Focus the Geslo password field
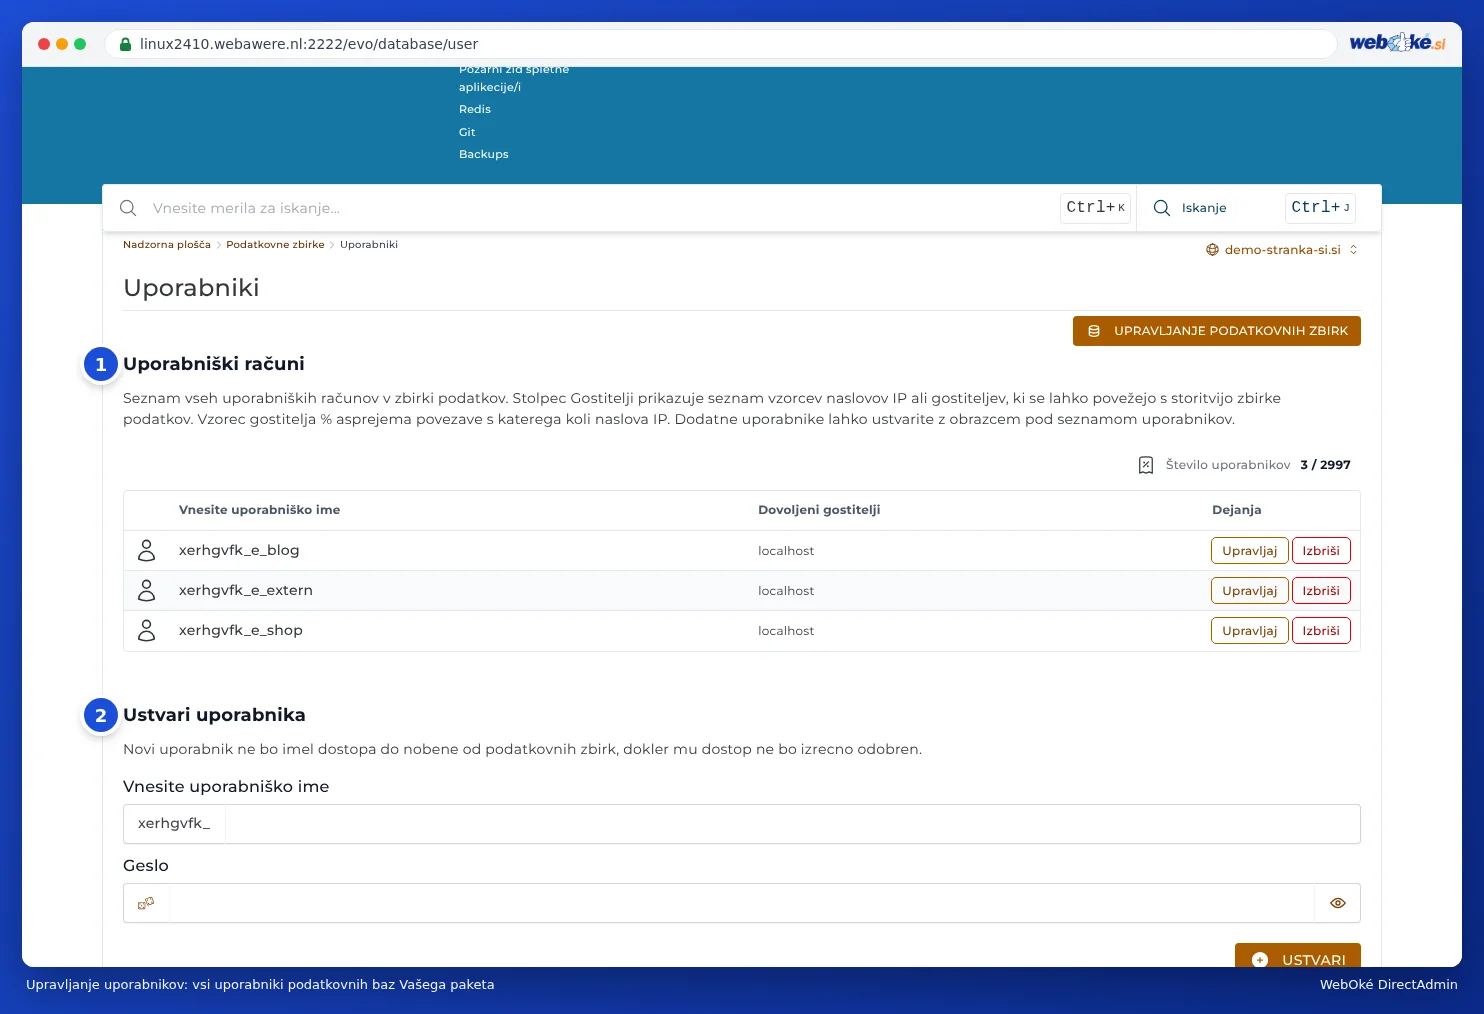The height and width of the screenshot is (1014, 1484). tap(741, 903)
